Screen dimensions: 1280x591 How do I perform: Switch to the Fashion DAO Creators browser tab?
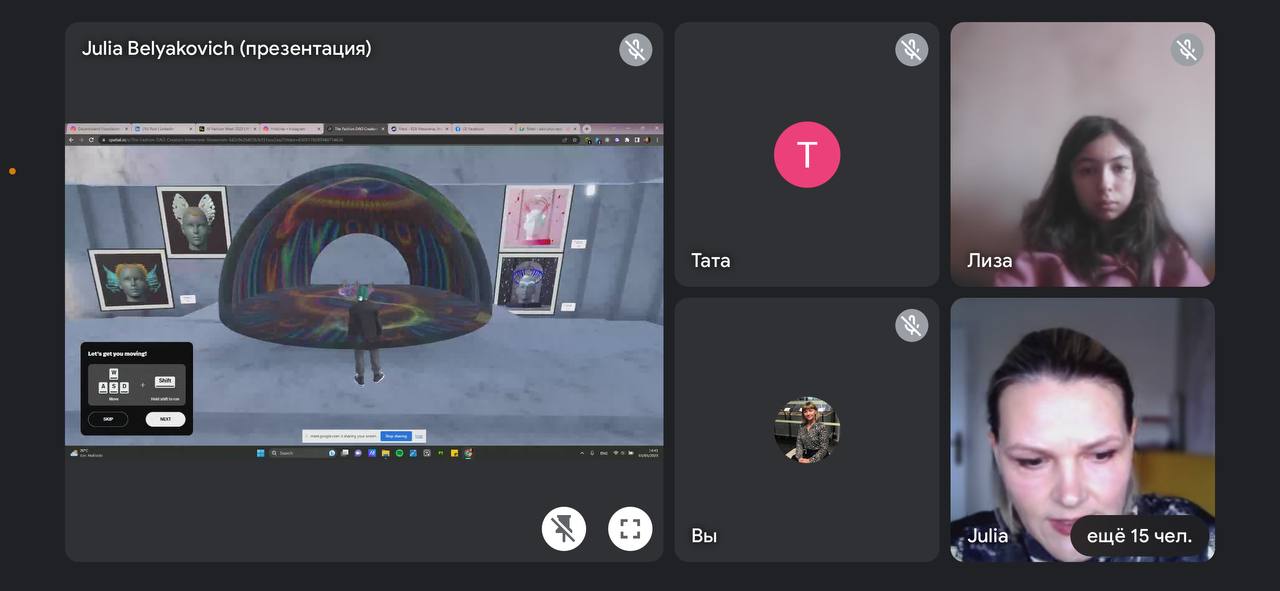[x=355, y=129]
